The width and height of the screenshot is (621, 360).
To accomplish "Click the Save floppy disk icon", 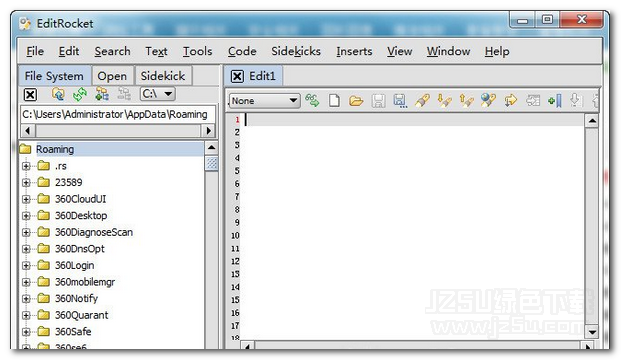I will (x=378, y=101).
